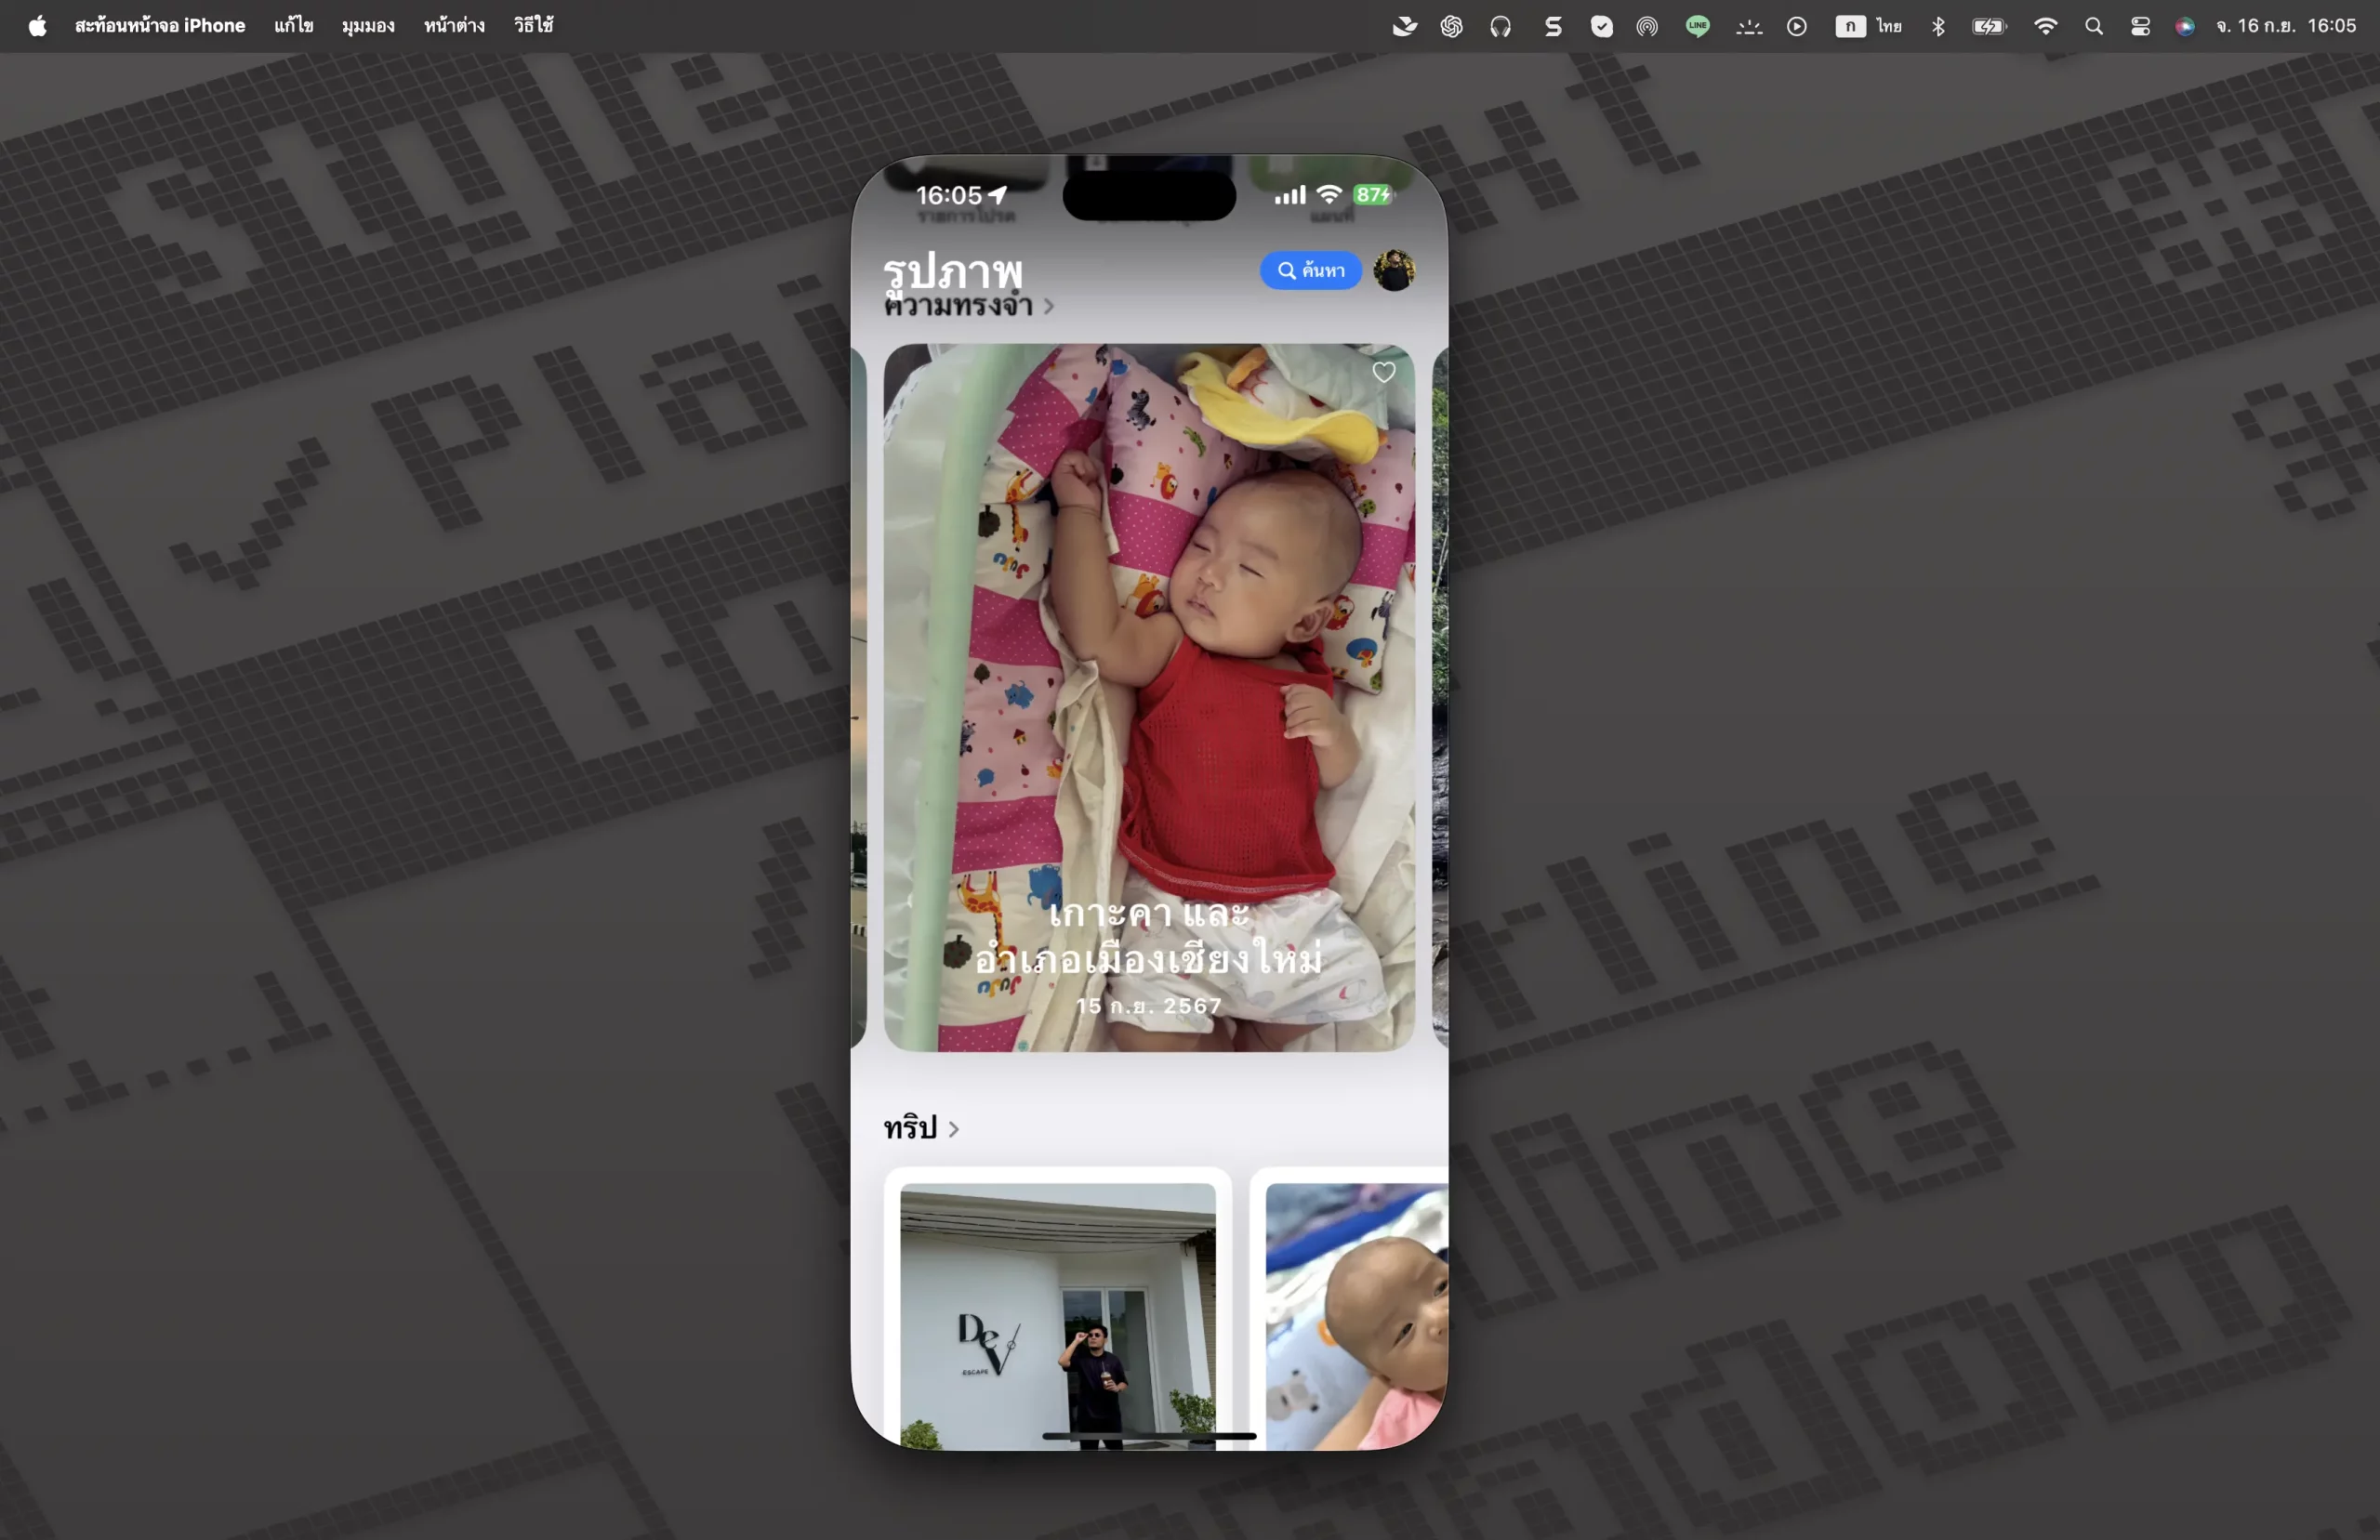Screen dimensions: 2380x1540
Task: Open the แก้ไข menu
Action: click(293, 26)
